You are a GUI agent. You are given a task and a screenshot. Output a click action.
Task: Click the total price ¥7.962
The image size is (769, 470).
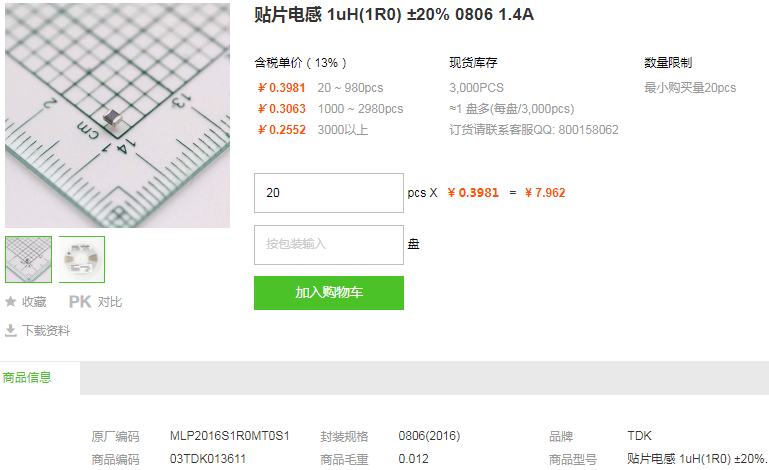[545, 193]
